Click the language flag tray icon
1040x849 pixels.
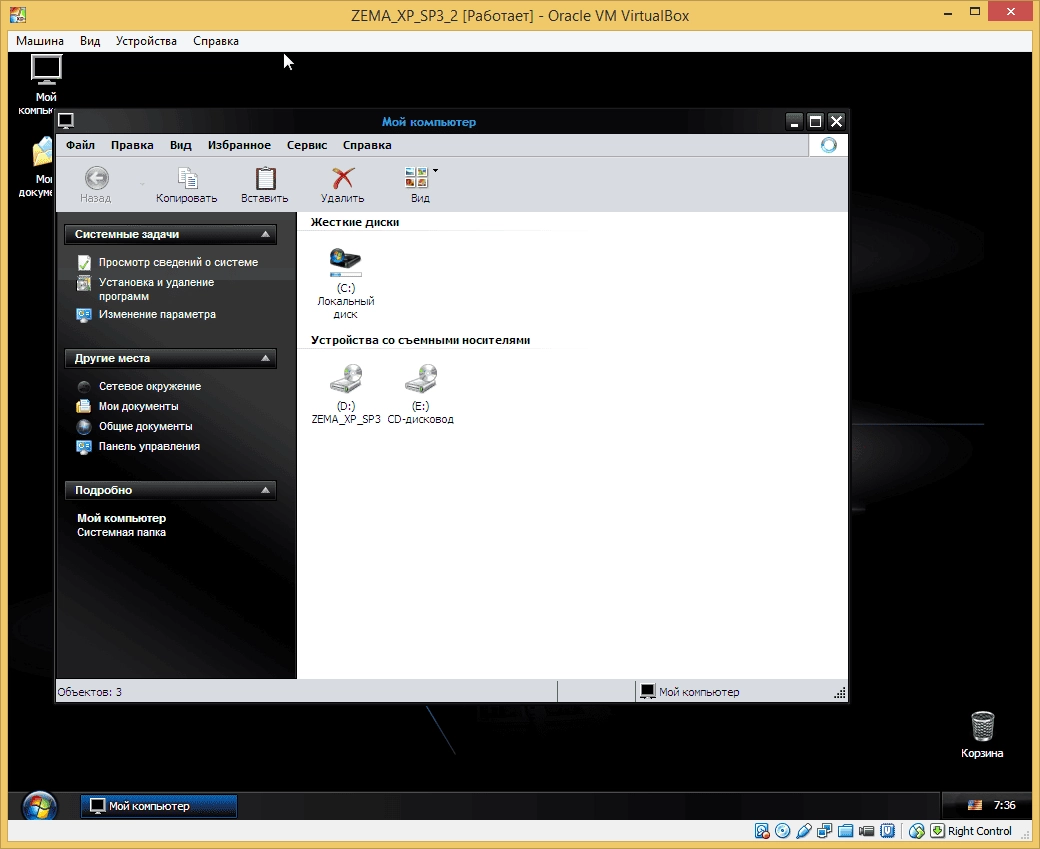[974, 805]
